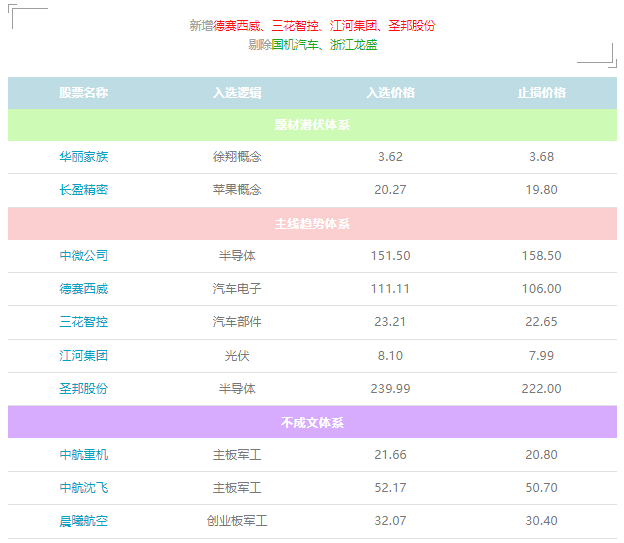Viewport: 624px width, 543px height.
Task: Open the 中航重机 stock link
Action: (84, 455)
